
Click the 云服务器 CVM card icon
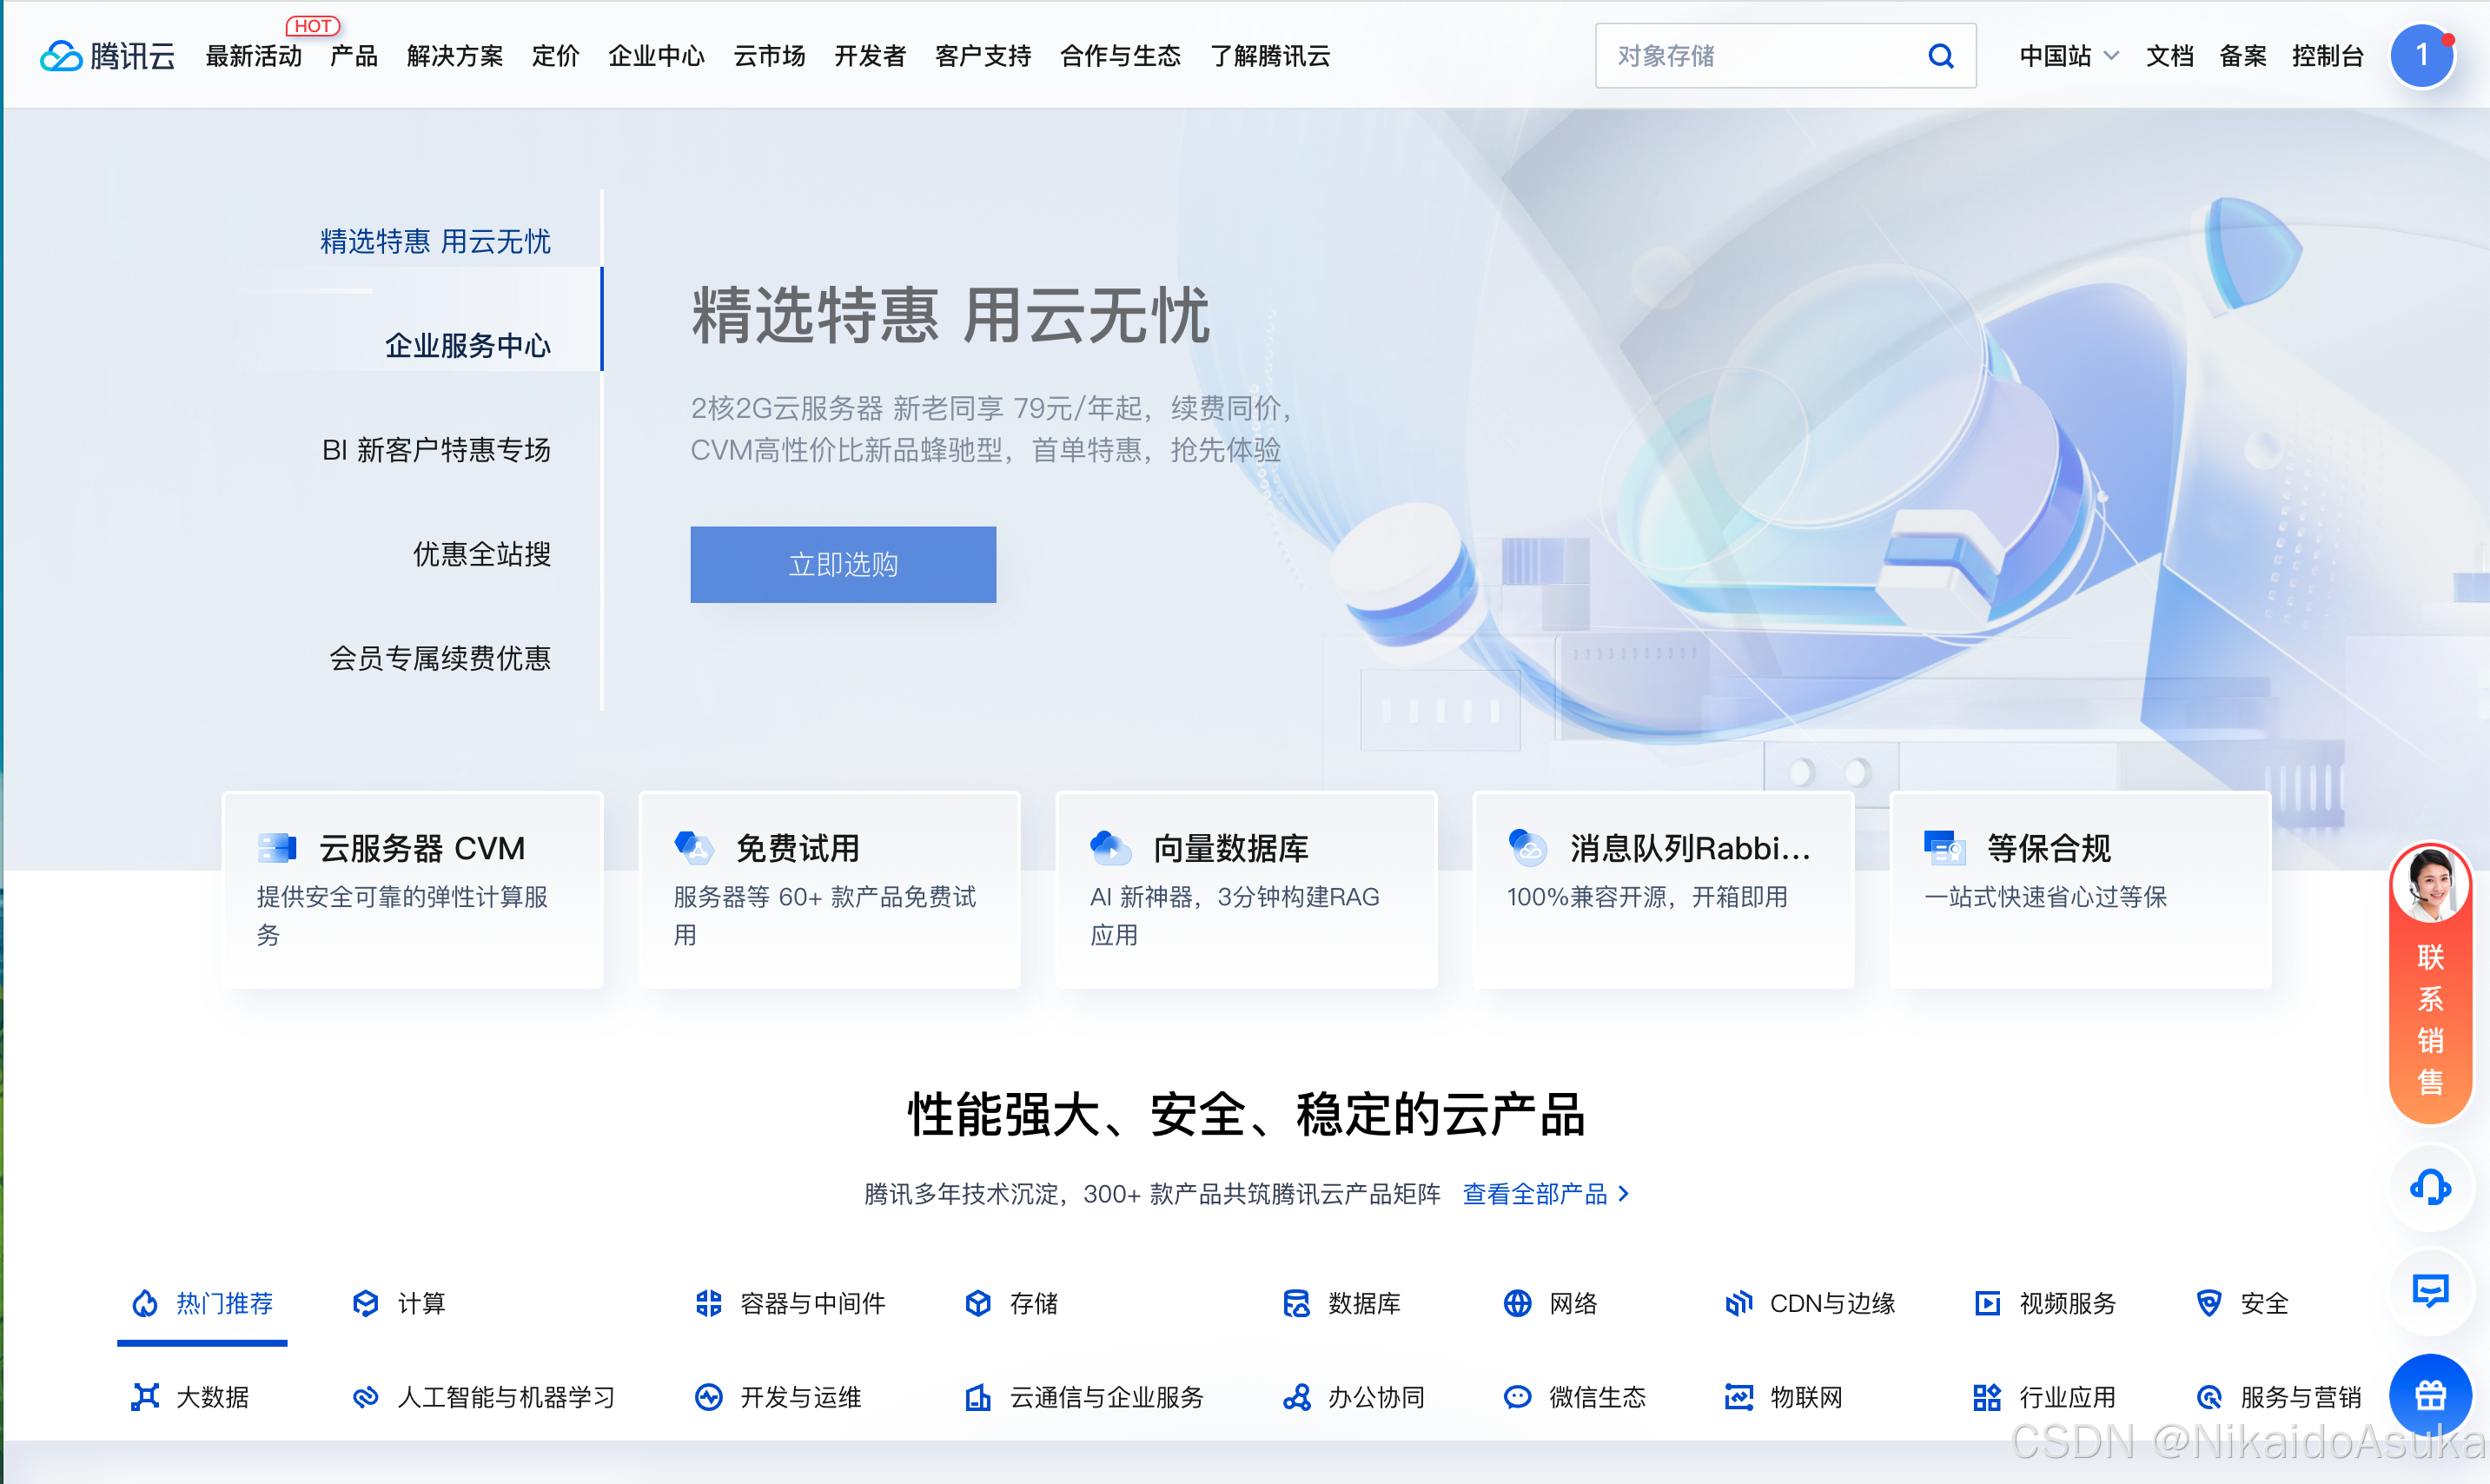pyautogui.click(x=277, y=847)
